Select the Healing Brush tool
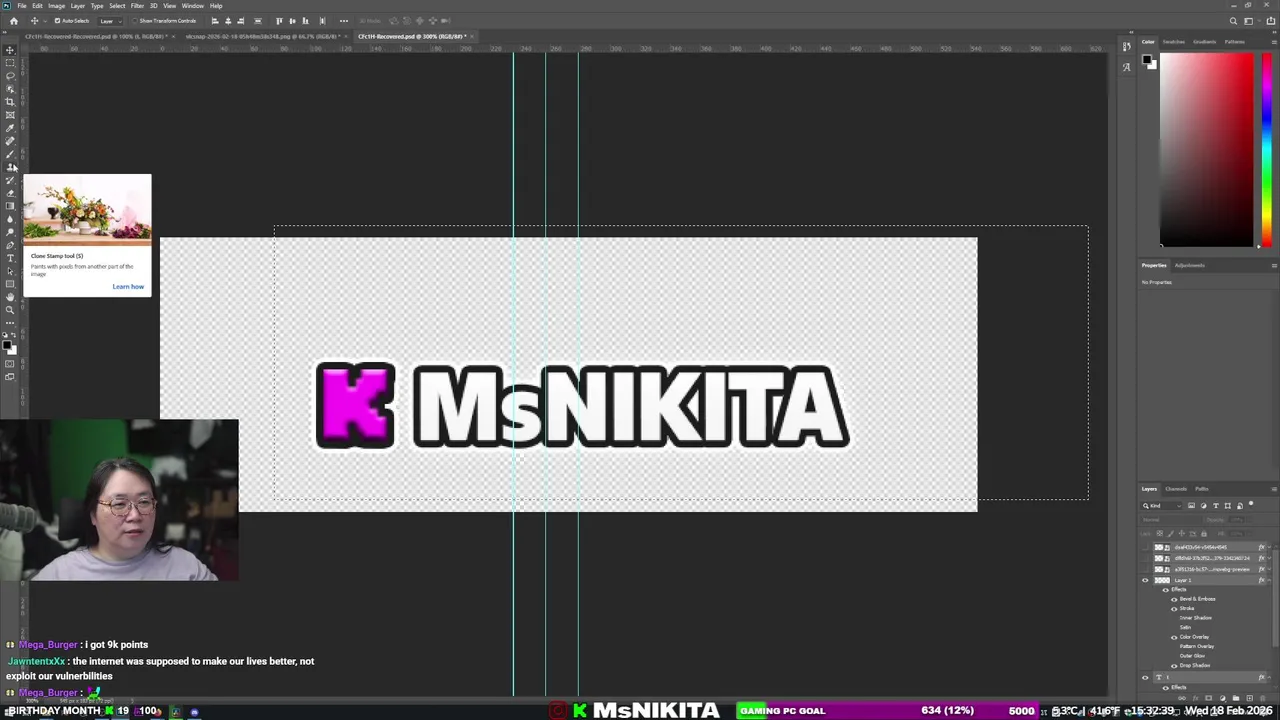The height and width of the screenshot is (720, 1280). pyautogui.click(x=10, y=140)
